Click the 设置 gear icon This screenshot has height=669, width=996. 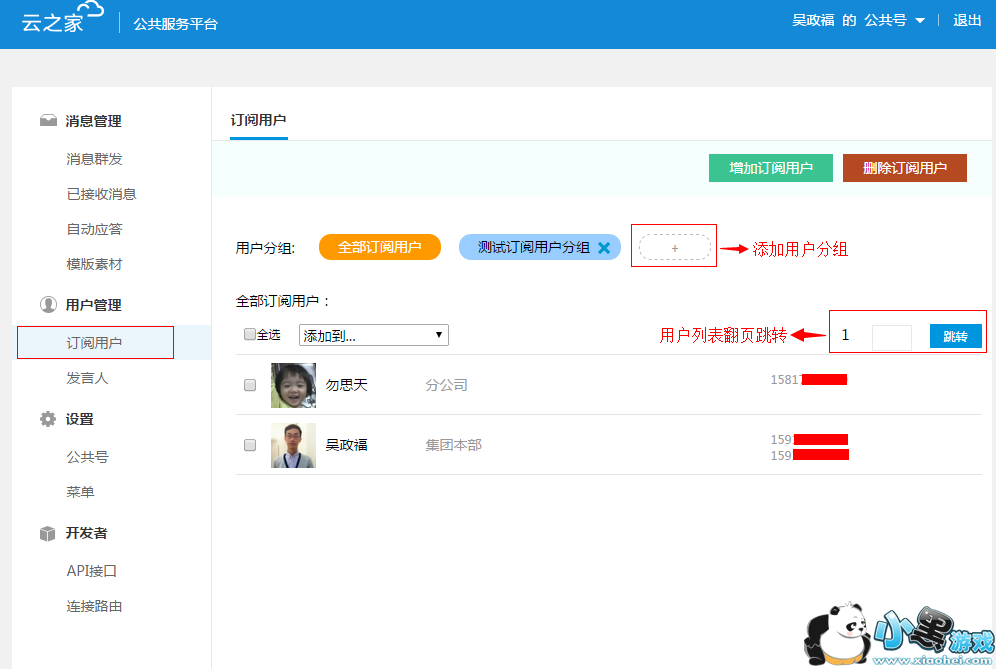48,419
